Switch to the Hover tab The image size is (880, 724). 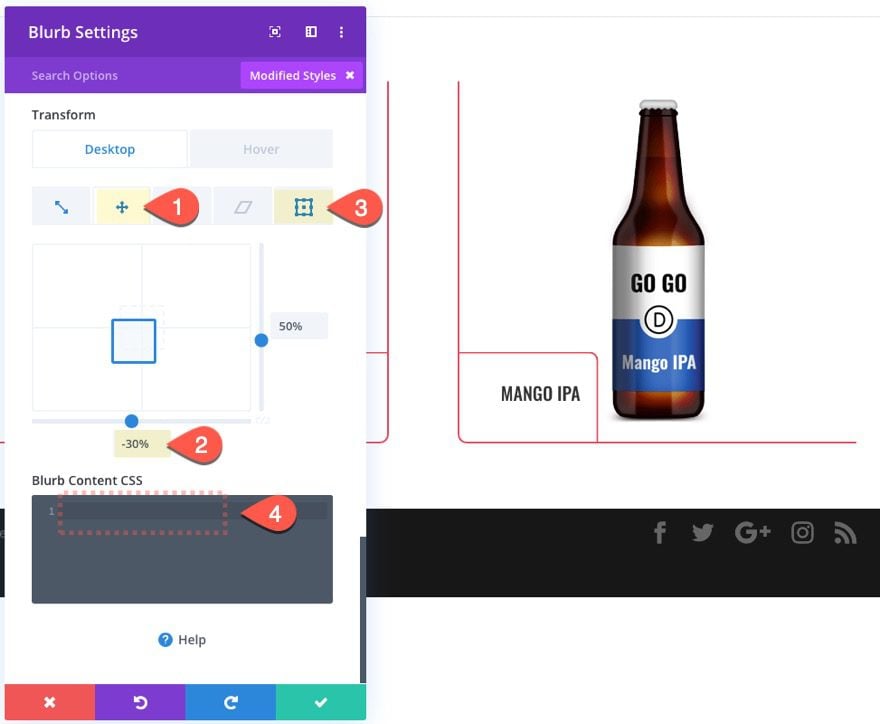coord(261,149)
